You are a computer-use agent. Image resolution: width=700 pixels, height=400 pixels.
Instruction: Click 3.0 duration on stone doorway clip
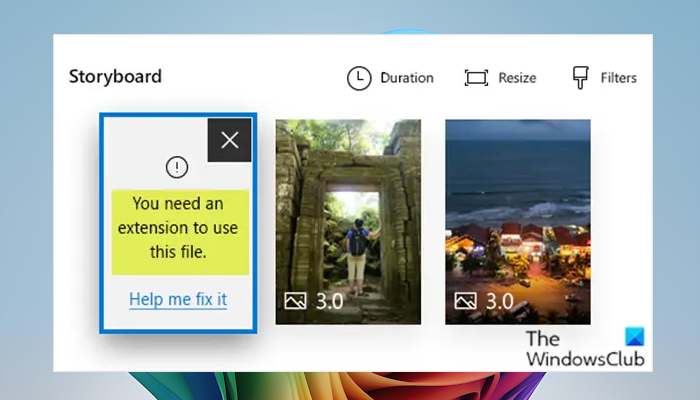[x=329, y=301]
